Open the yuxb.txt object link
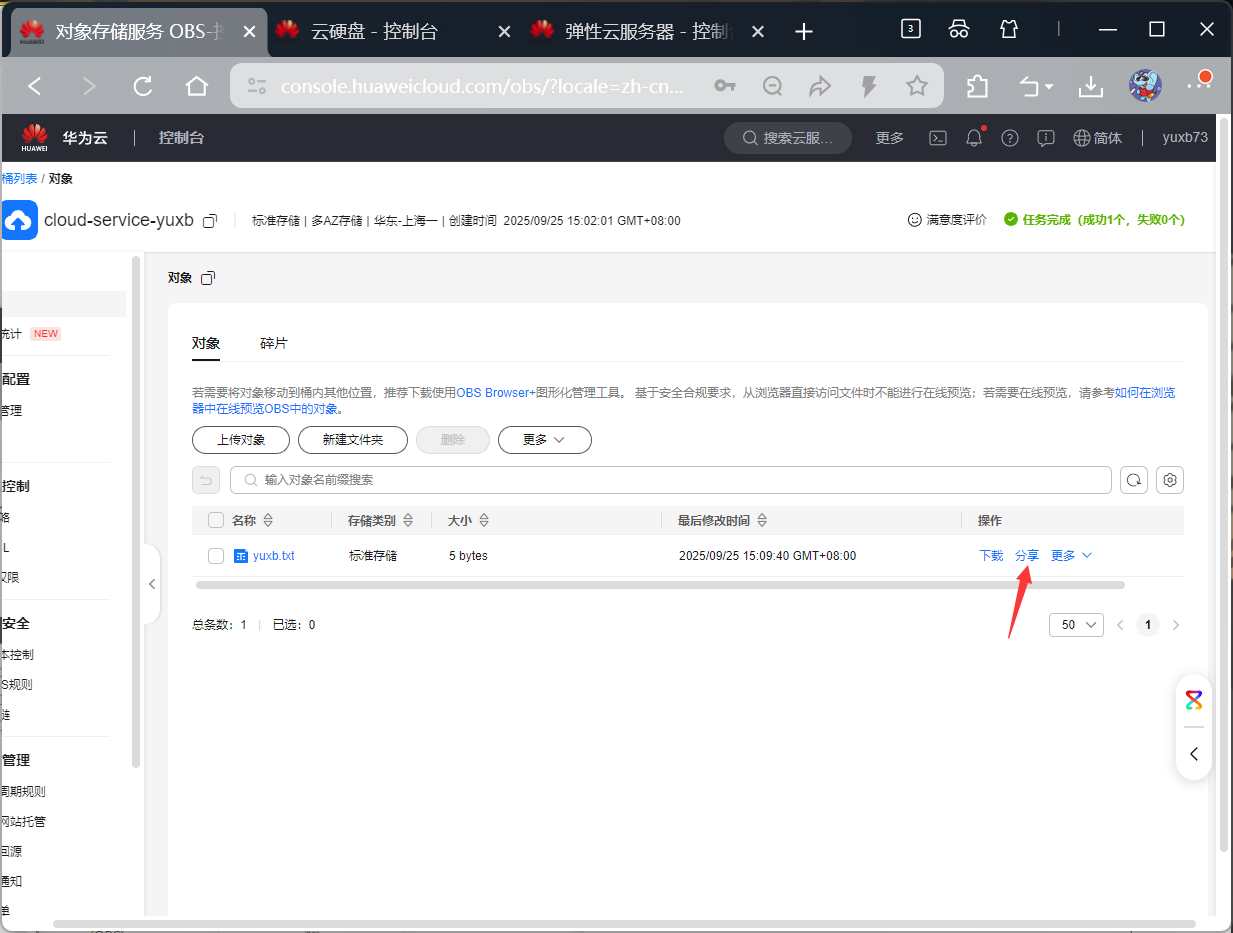 click(x=274, y=556)
